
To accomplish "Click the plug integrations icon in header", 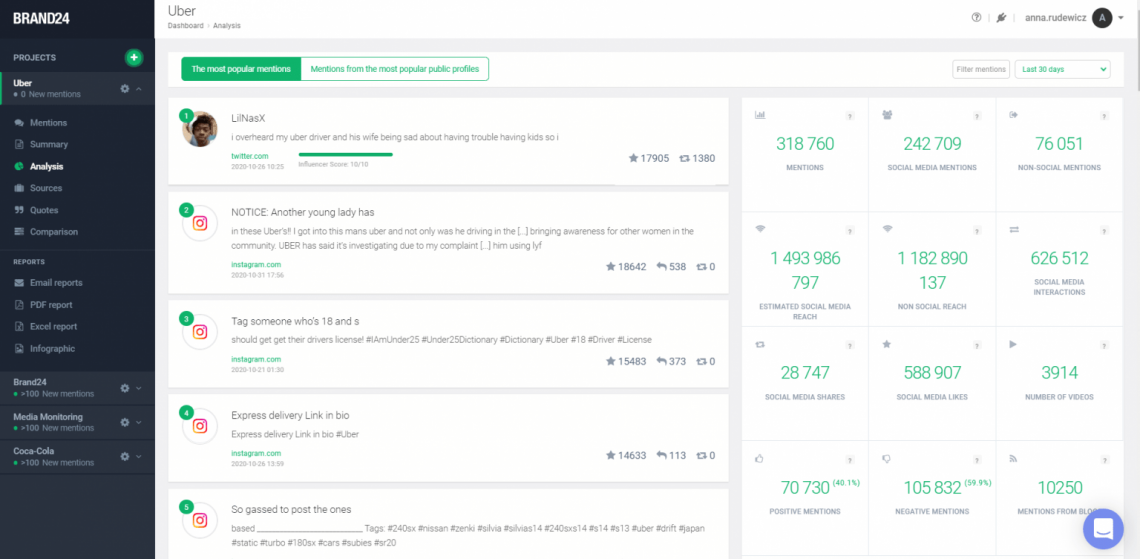I will [1001, 18].
